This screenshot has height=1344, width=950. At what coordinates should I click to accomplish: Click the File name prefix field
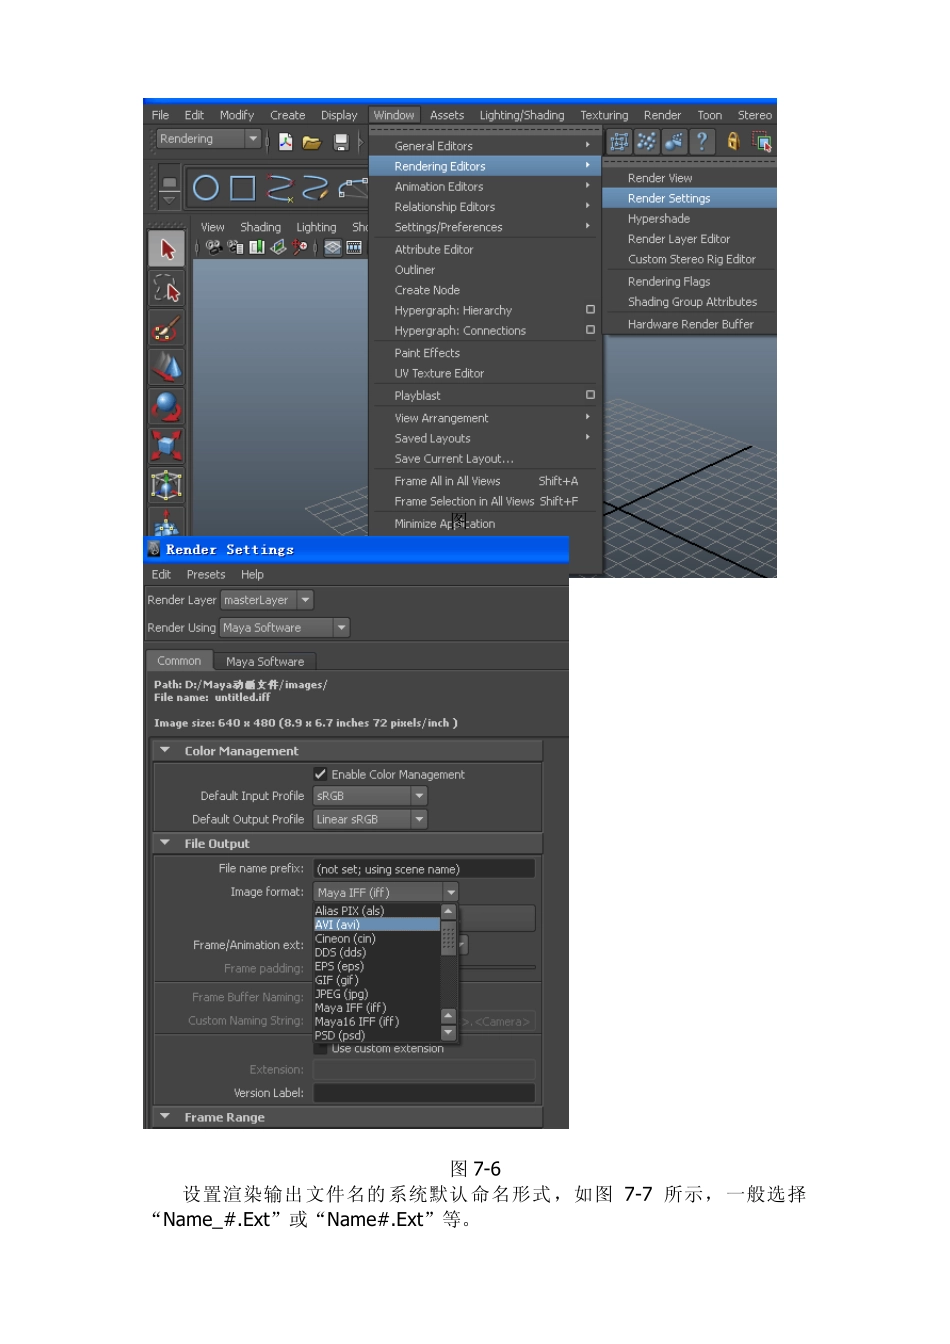424,869
